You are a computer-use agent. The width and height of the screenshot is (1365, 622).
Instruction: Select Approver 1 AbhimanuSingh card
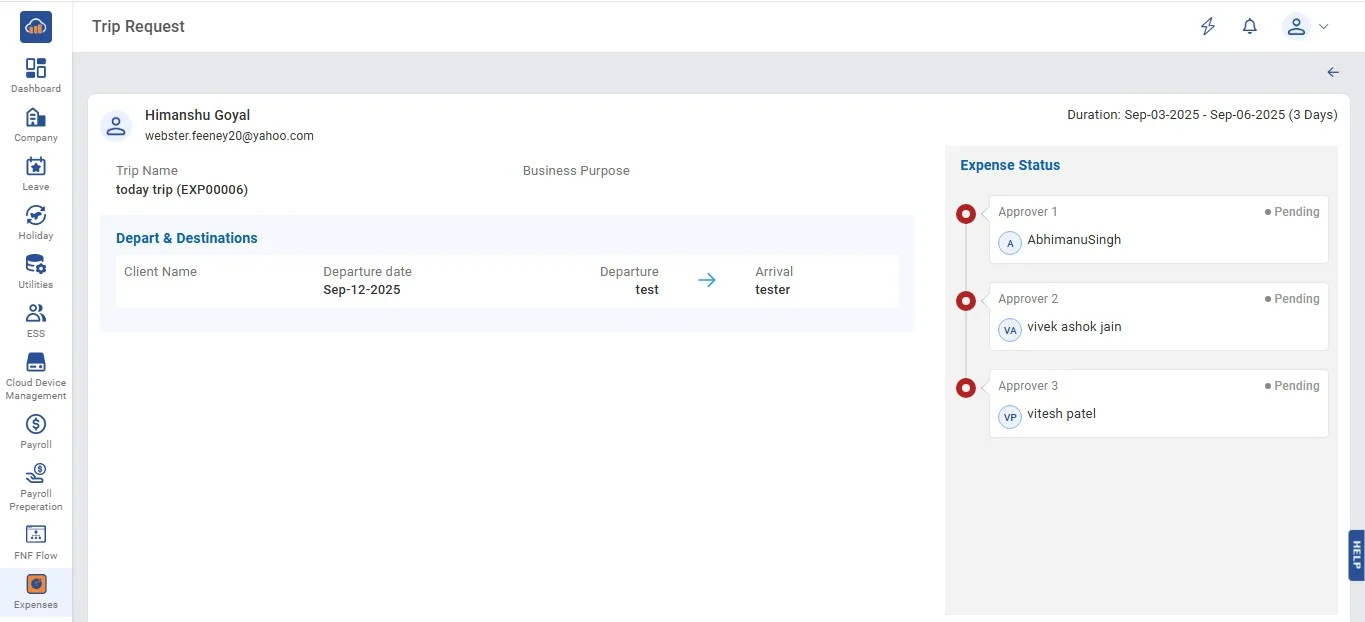(1158, 229)
